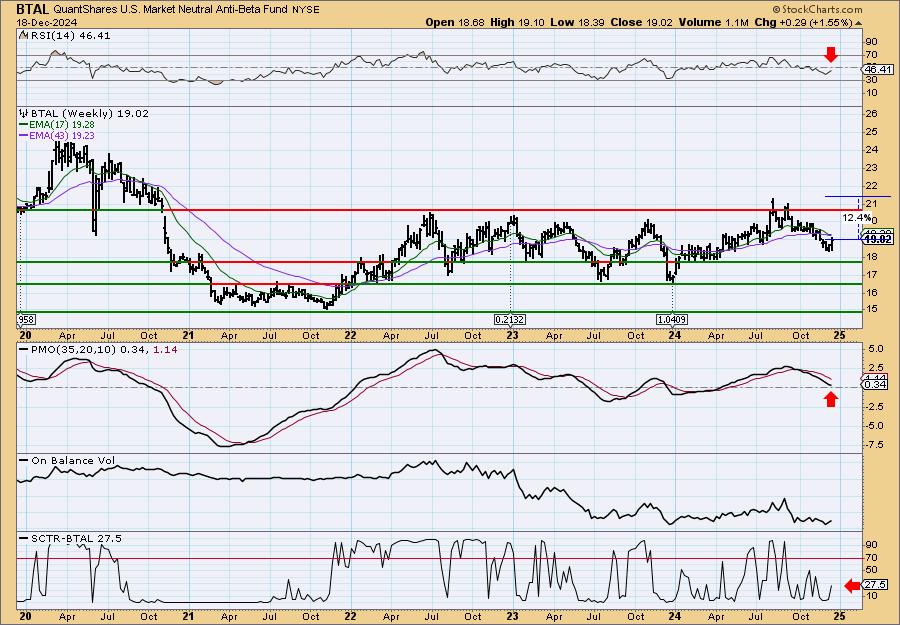Click the 1.0409 label near the 24 year mark

click(672, 319)
